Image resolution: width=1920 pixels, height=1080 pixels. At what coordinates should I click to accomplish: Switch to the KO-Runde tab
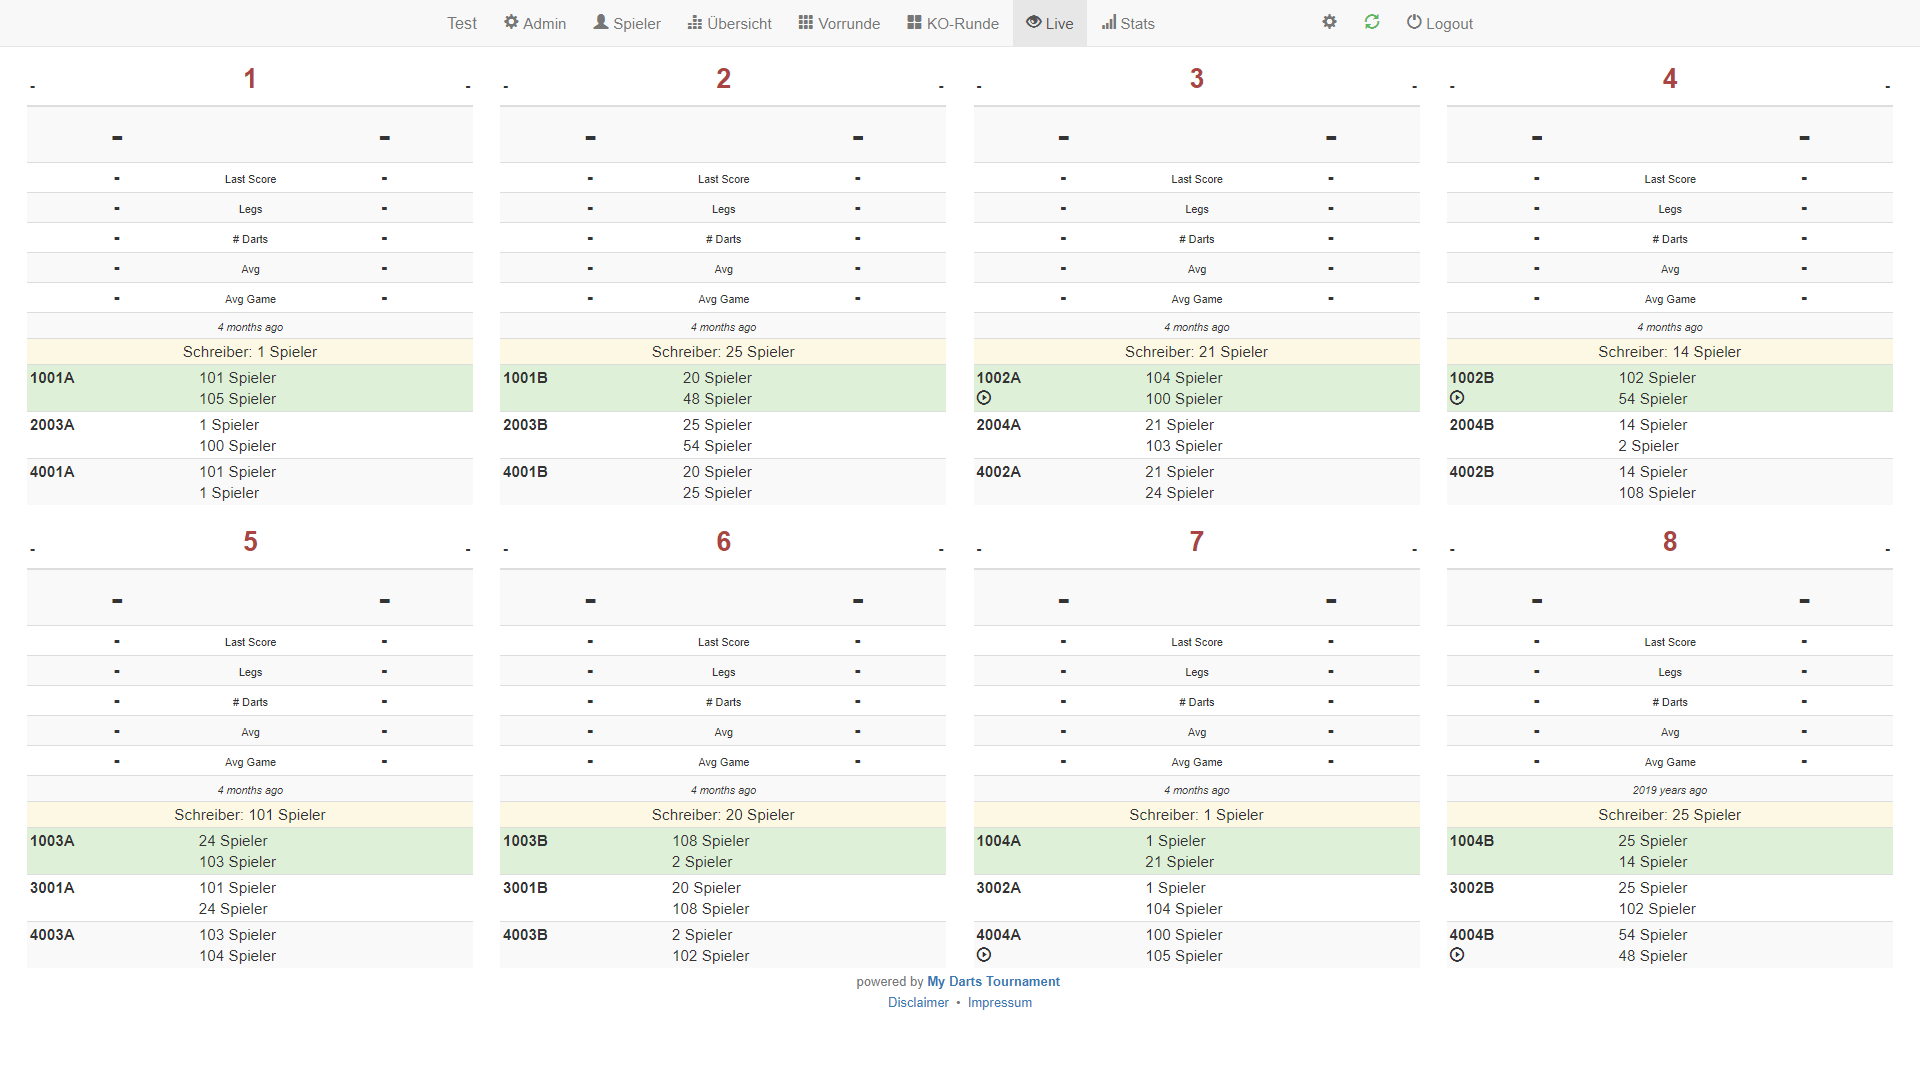click(953, 23)
